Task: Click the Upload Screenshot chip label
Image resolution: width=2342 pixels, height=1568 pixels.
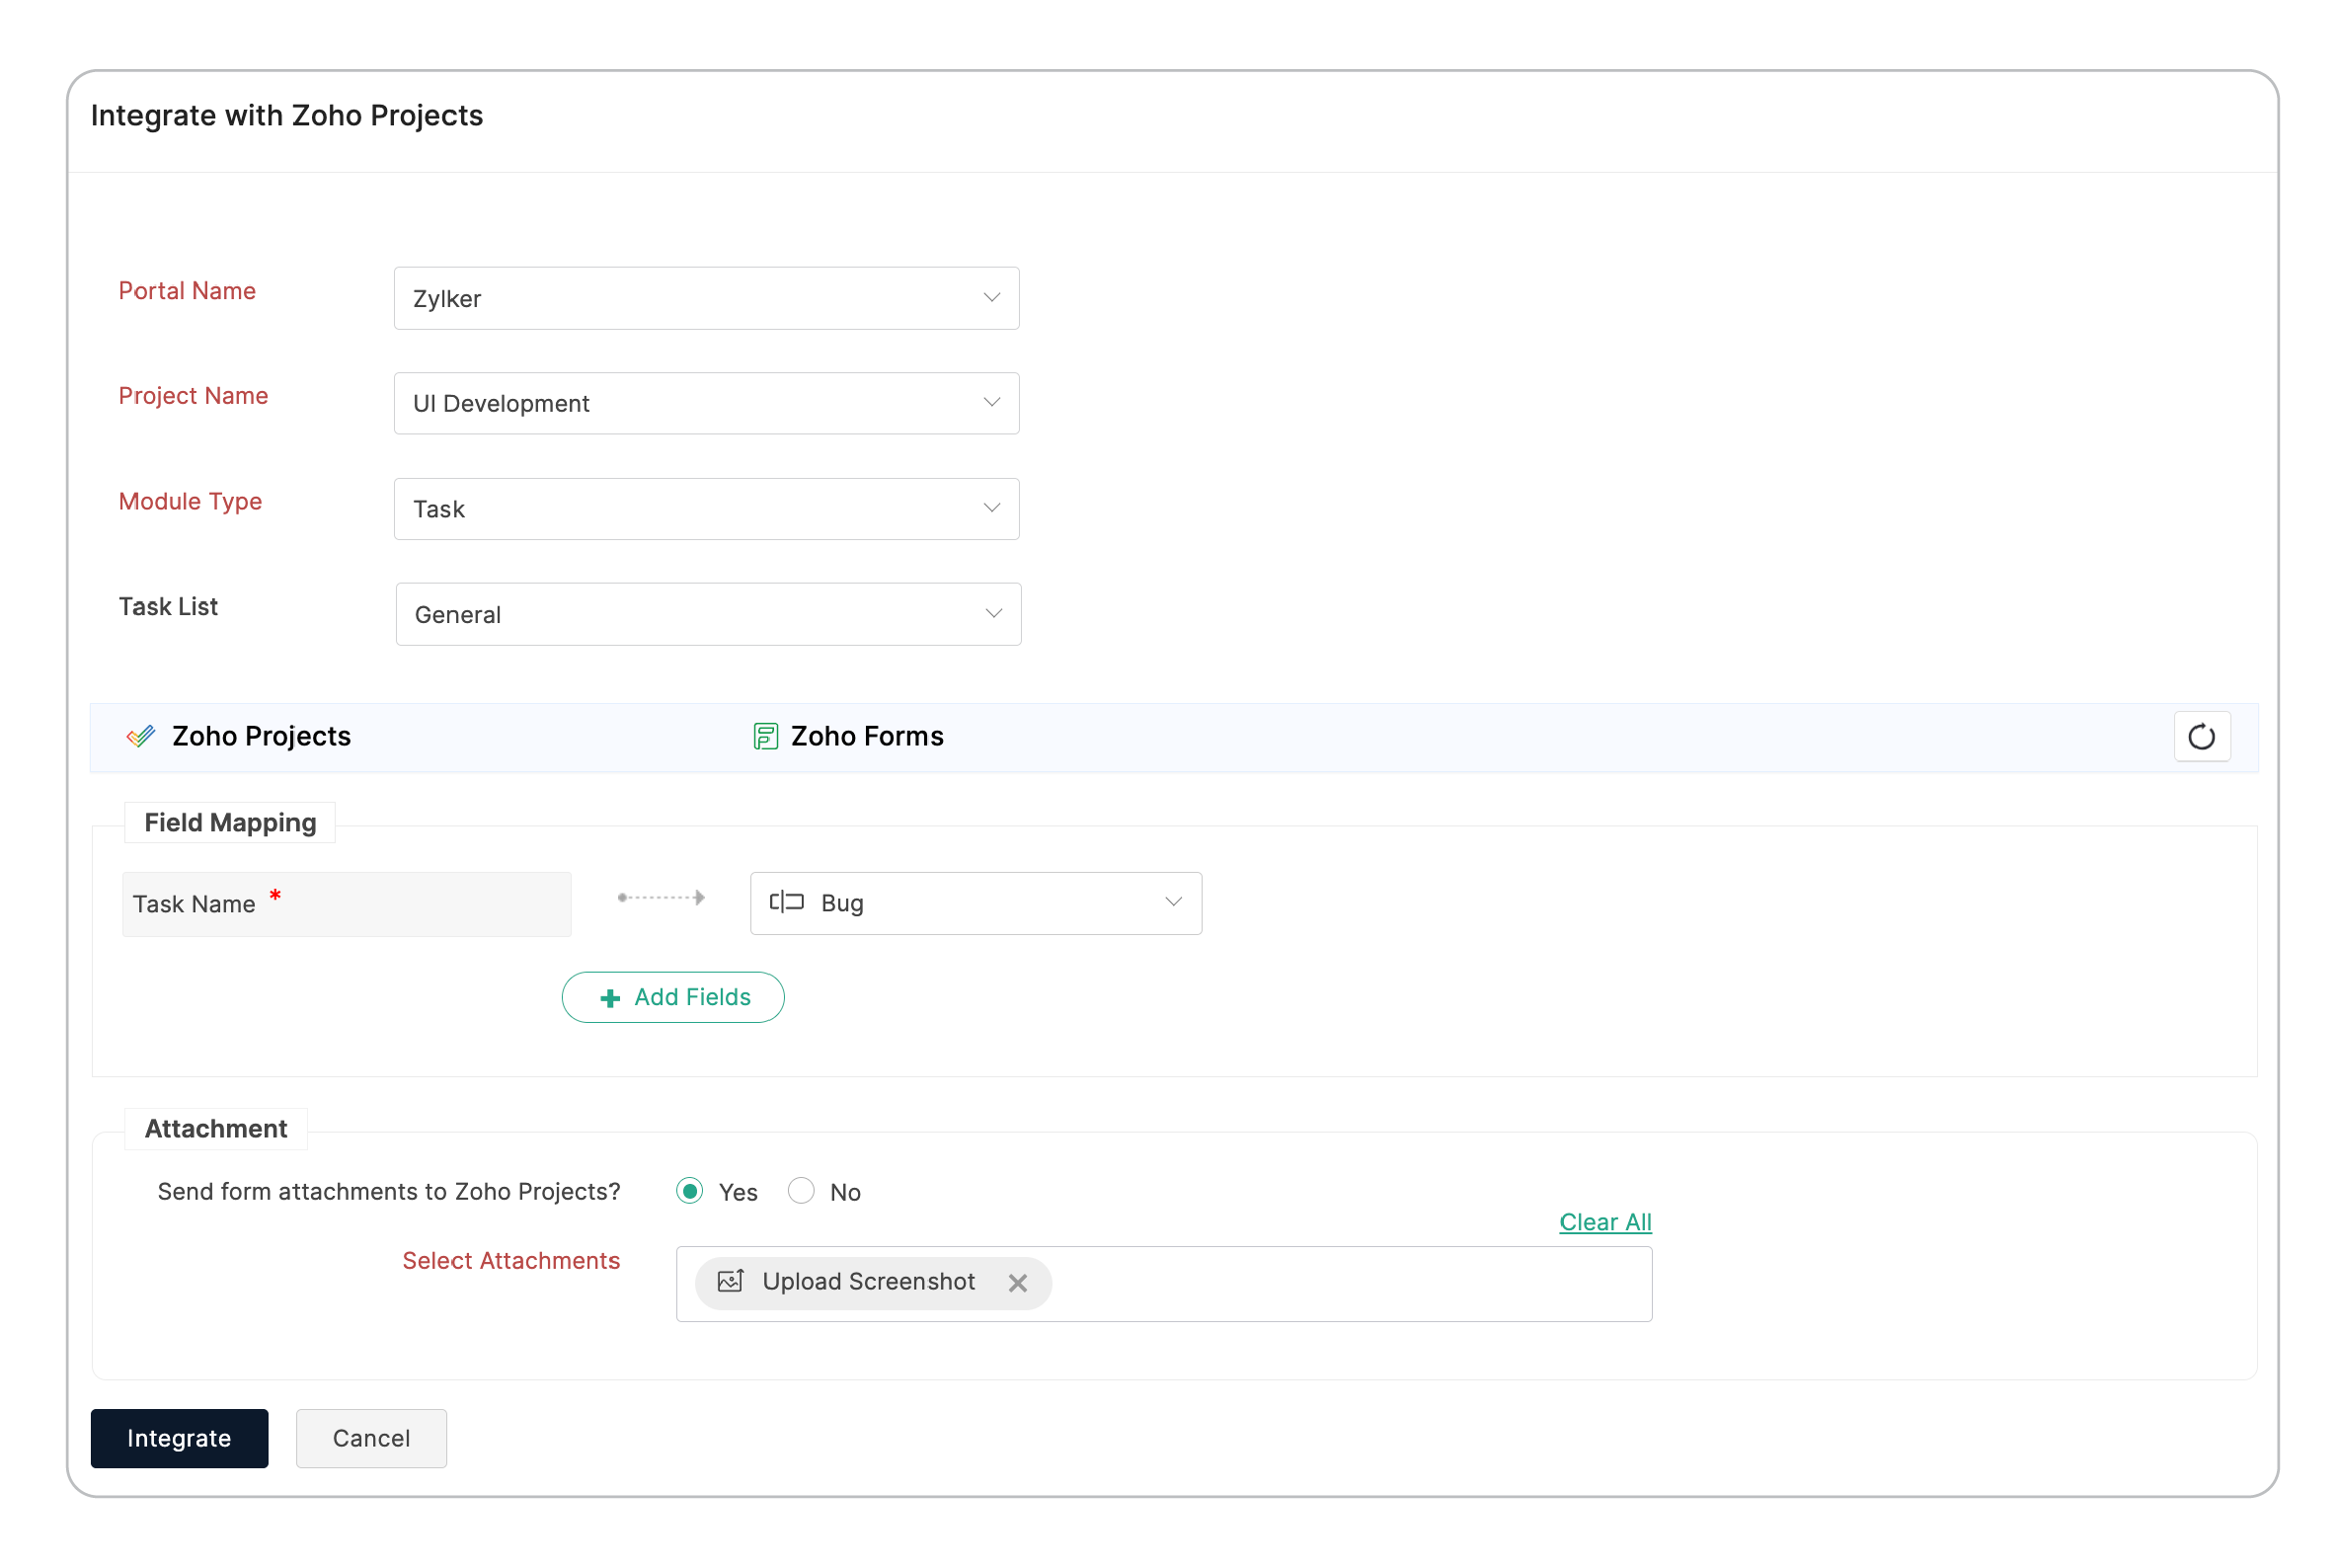Action: 868,1282
